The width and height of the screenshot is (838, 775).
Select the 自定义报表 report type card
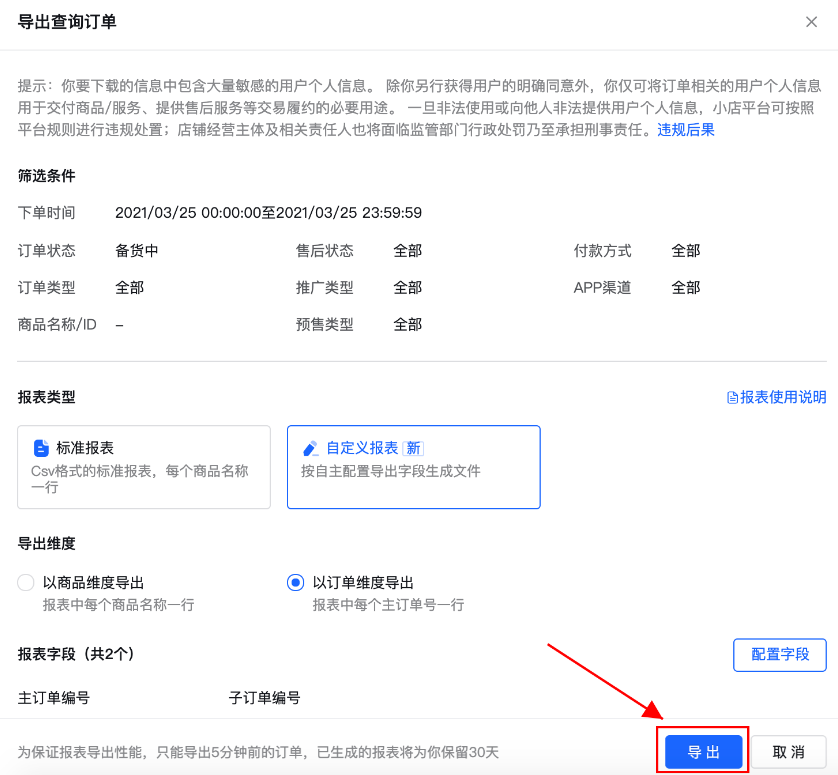tap(414, 467)
